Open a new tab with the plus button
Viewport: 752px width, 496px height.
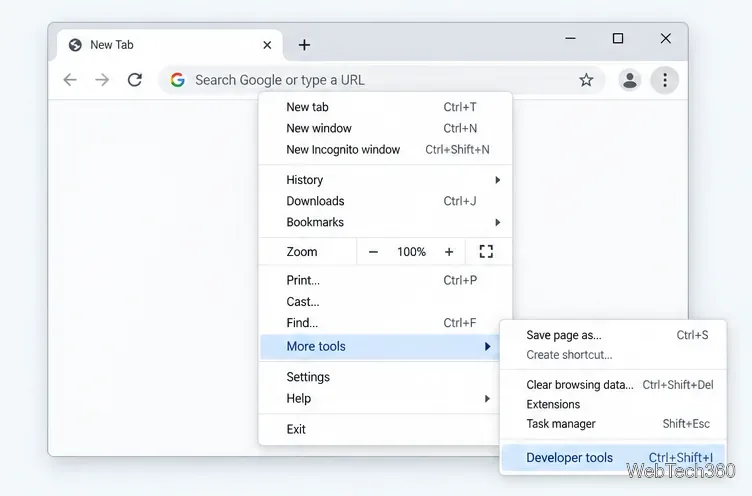[304, 45]
